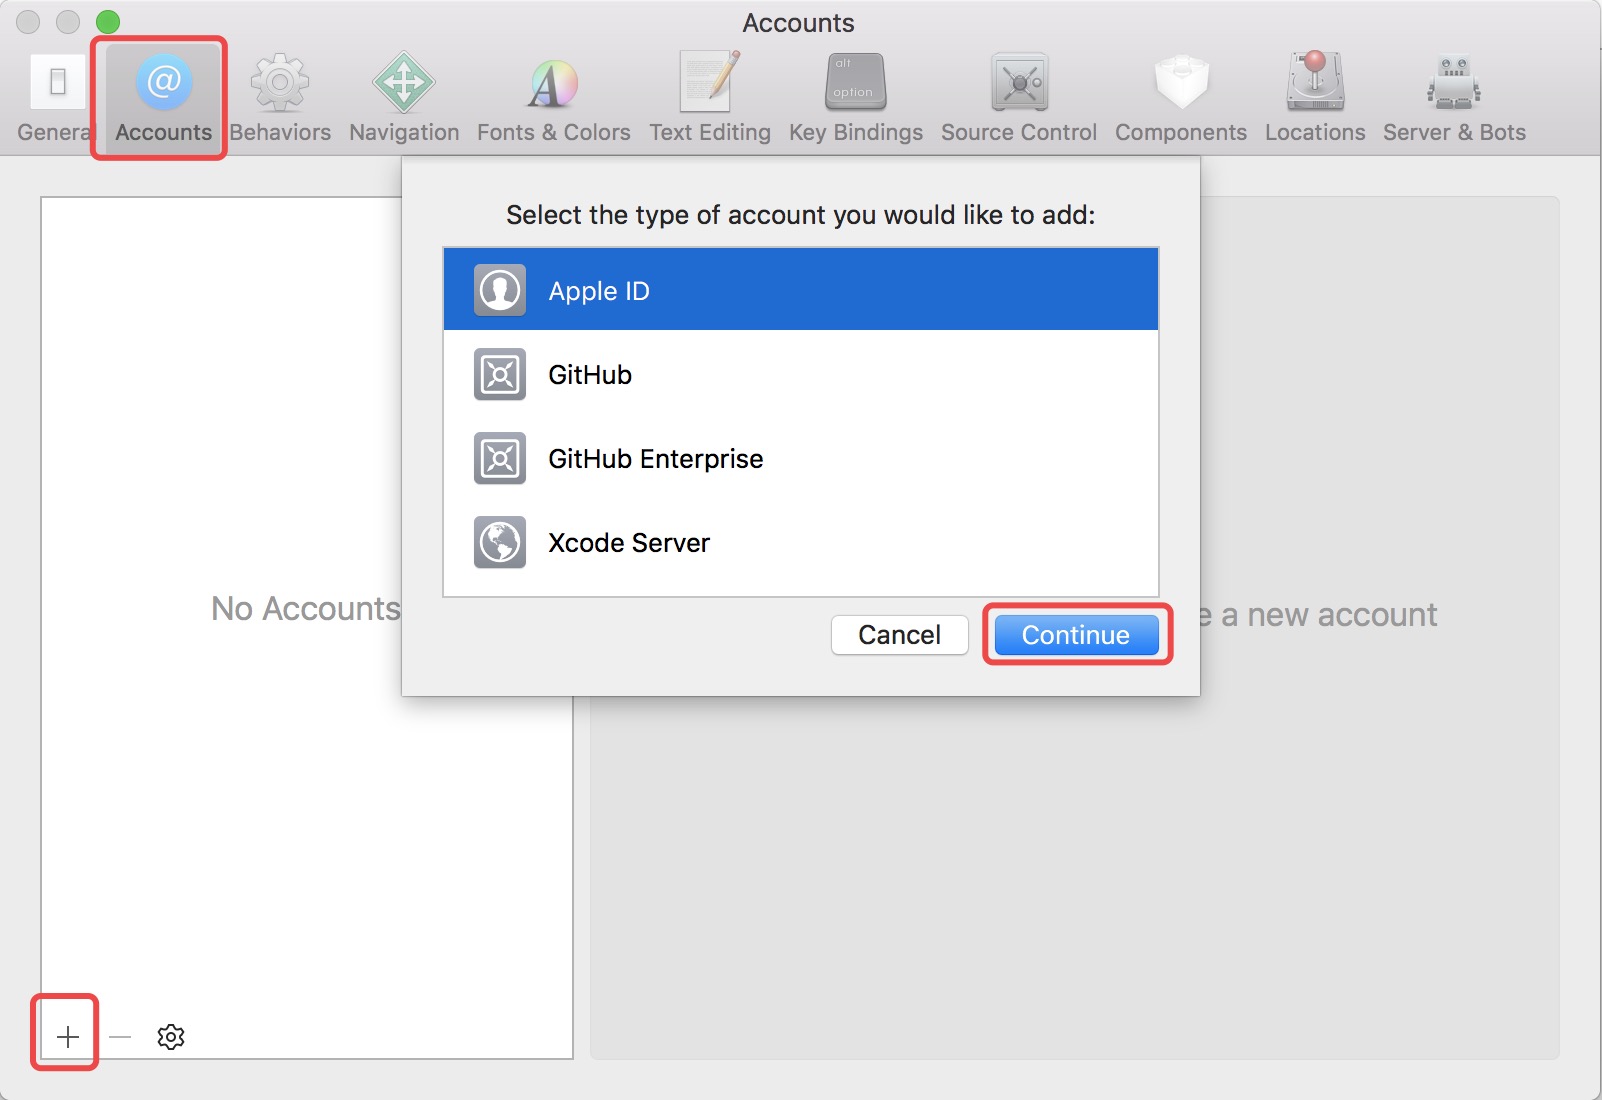This screenshot has width=1602, height=1100.
Task: Switch to Navigation preferences
Action: (x=404, y=98)
